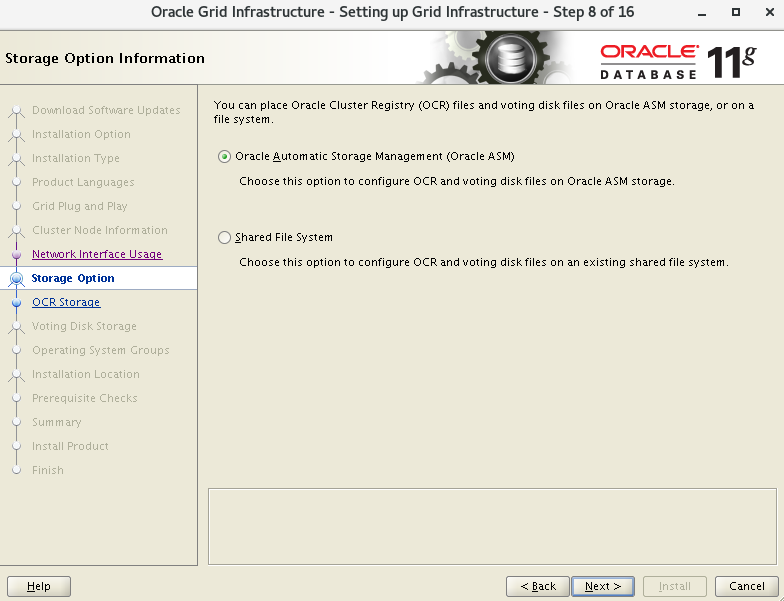The height and width of the screenshot is (601, 784).
Task: Click the Product Languages step
Action: point(83,182)
